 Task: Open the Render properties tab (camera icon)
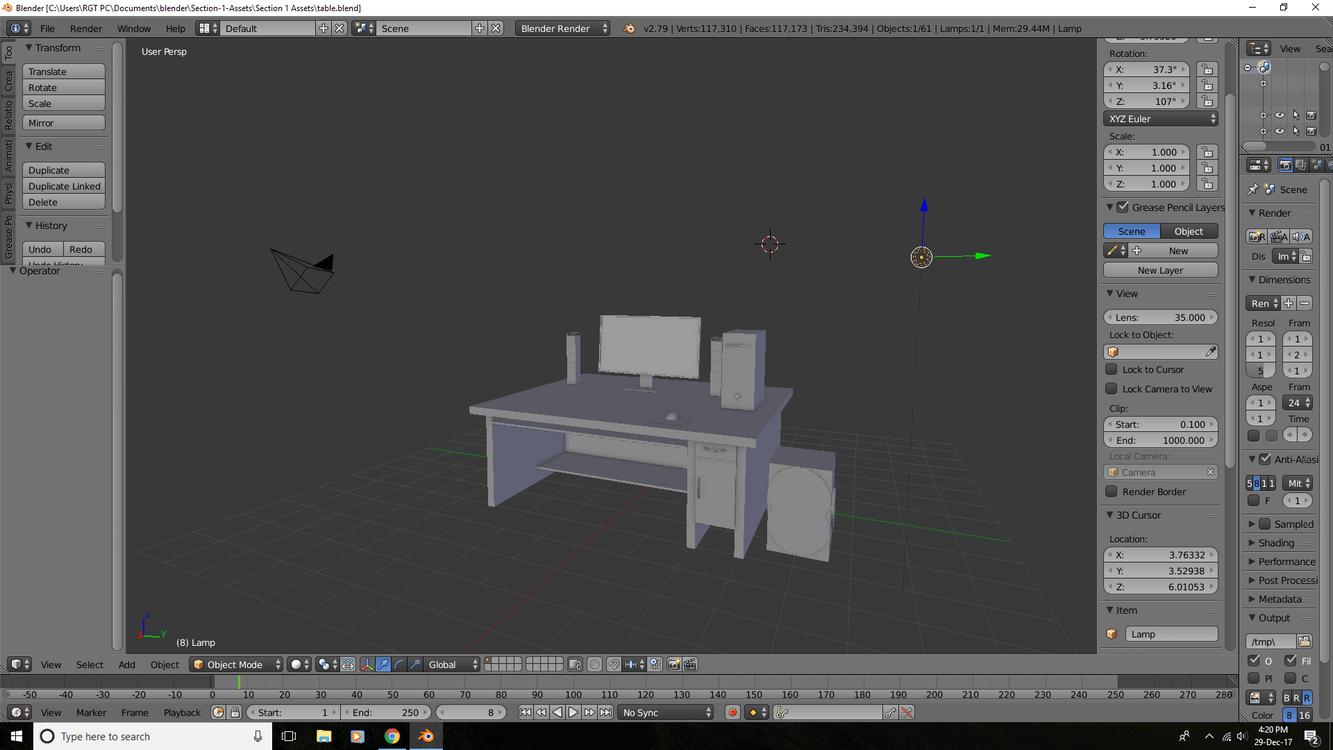(1285, 165)
